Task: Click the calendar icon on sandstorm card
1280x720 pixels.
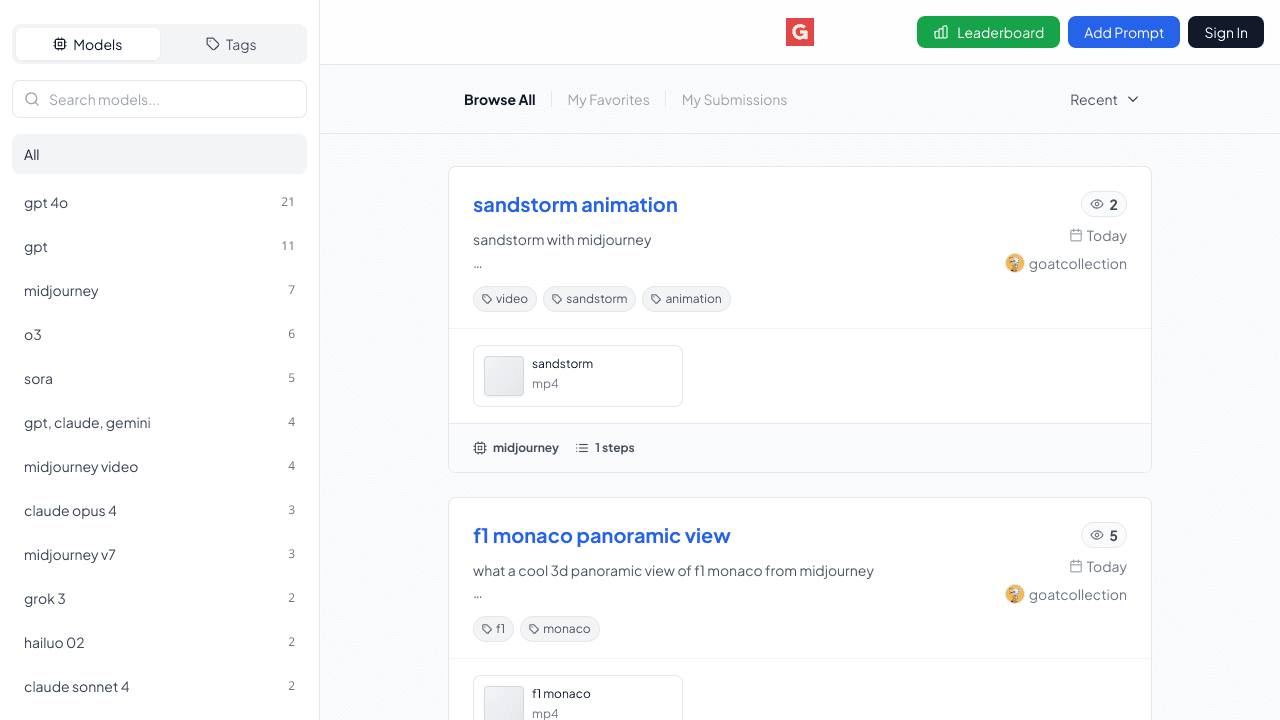Action: click(1076, 235)
